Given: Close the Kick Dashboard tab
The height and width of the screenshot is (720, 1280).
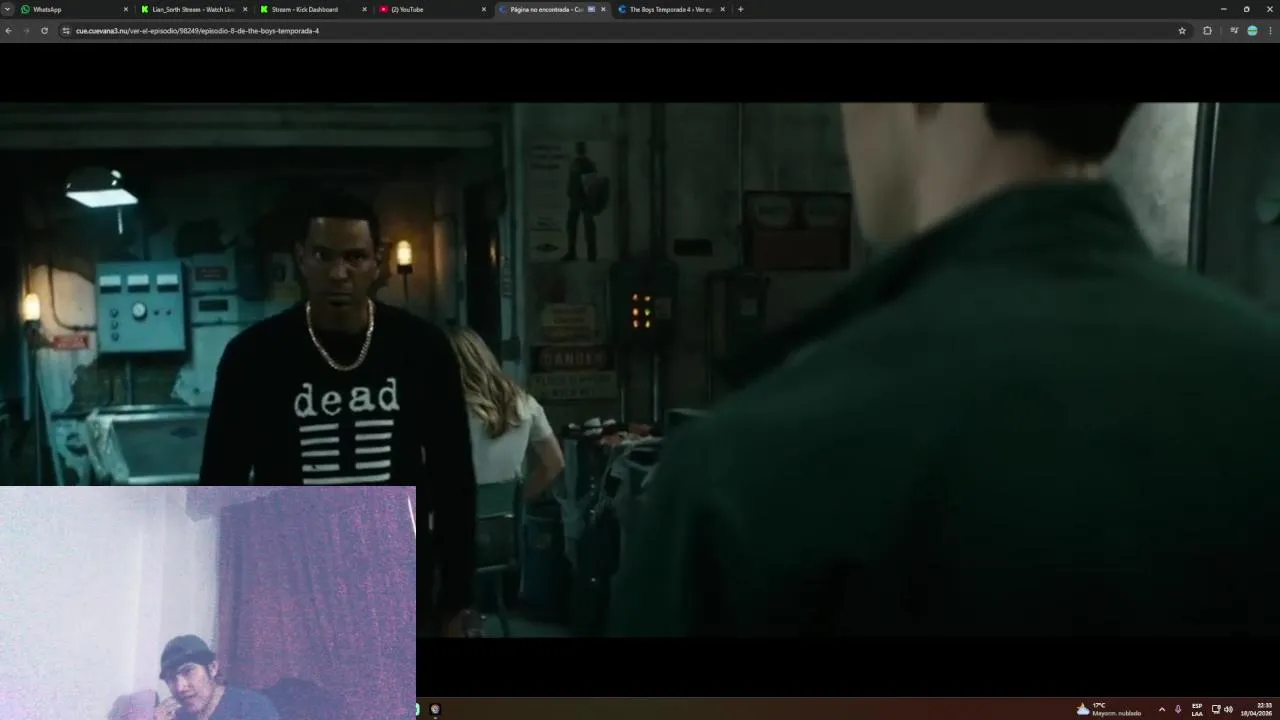Looking at the screenshot, I should (364, 9).
